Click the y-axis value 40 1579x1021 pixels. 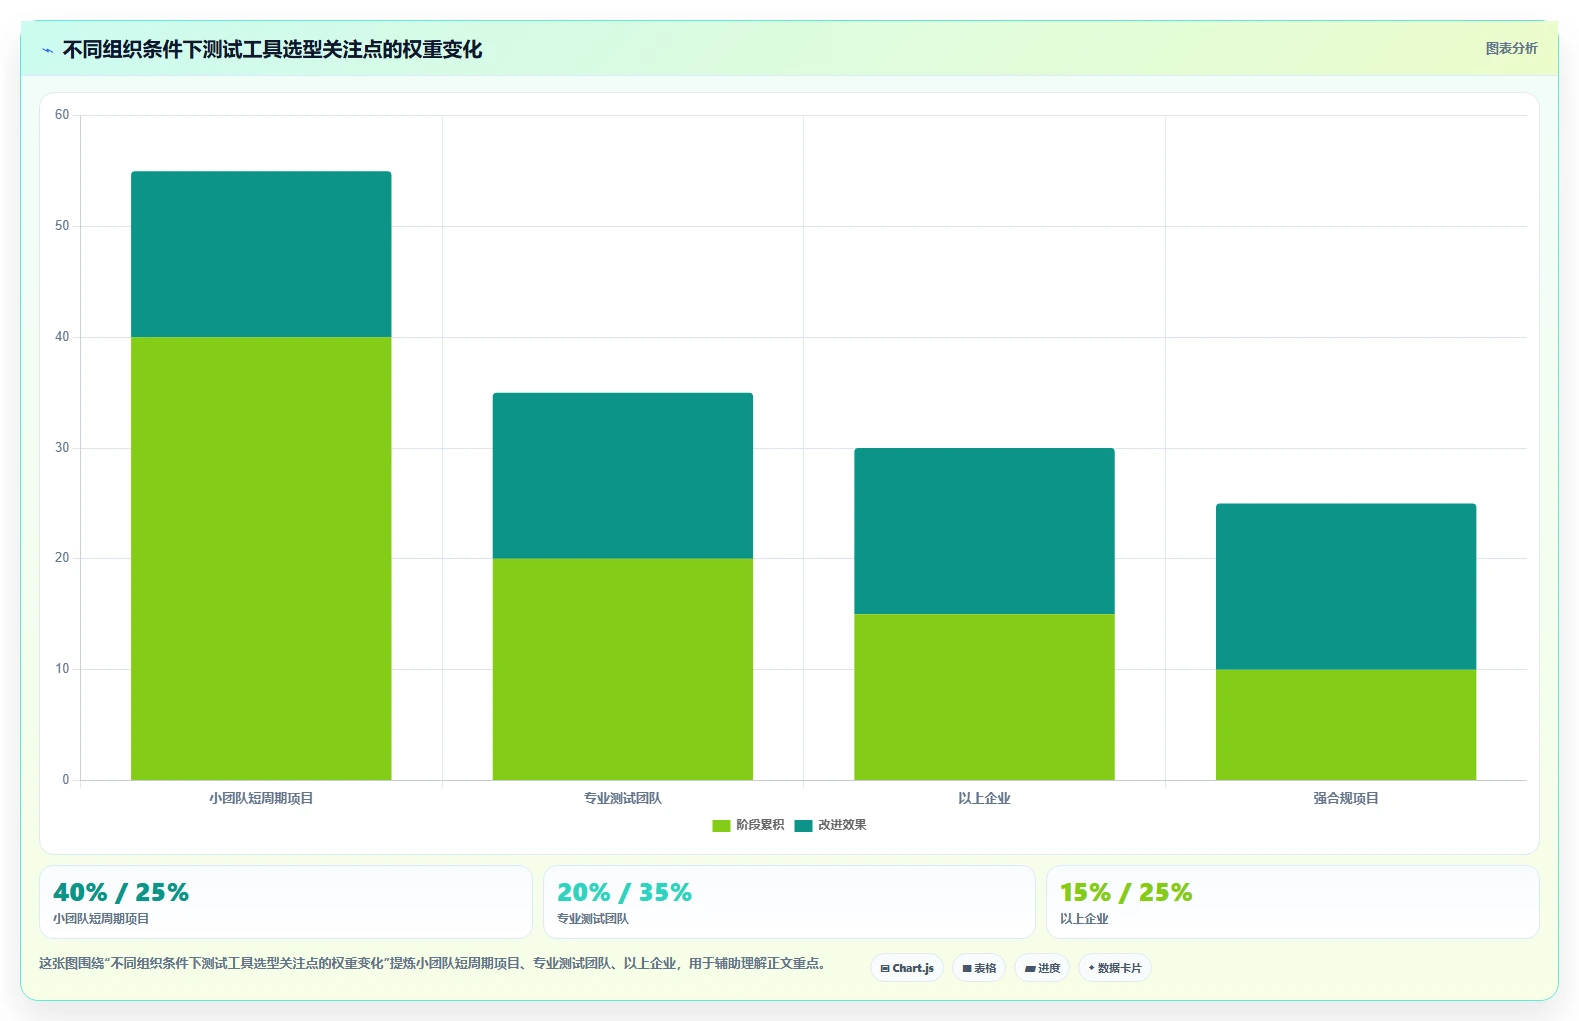(x=62, y=337)
